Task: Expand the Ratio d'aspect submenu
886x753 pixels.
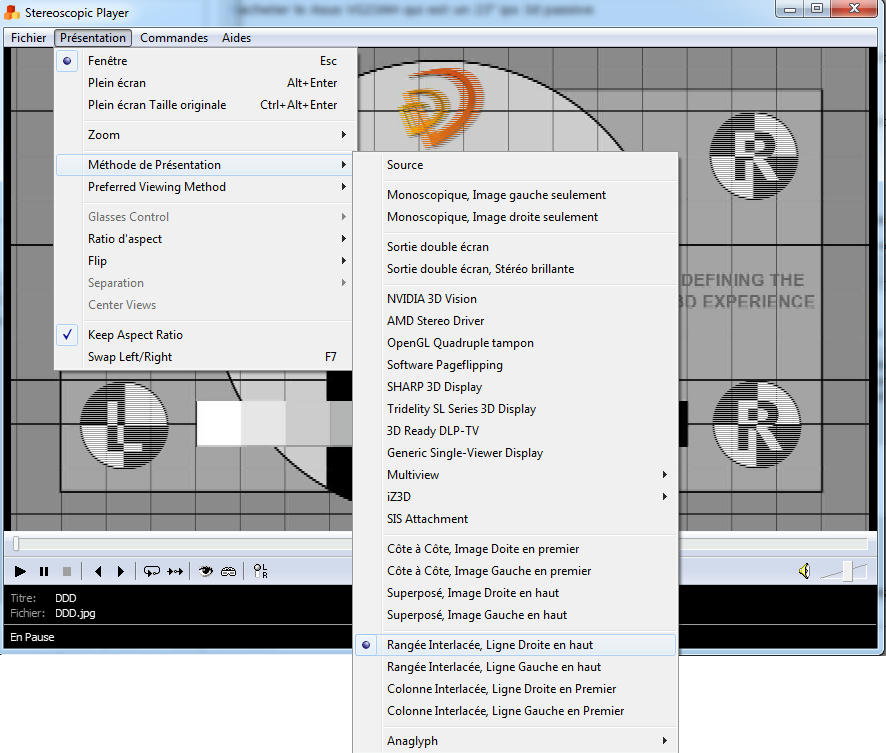Action: click(206, 238)
